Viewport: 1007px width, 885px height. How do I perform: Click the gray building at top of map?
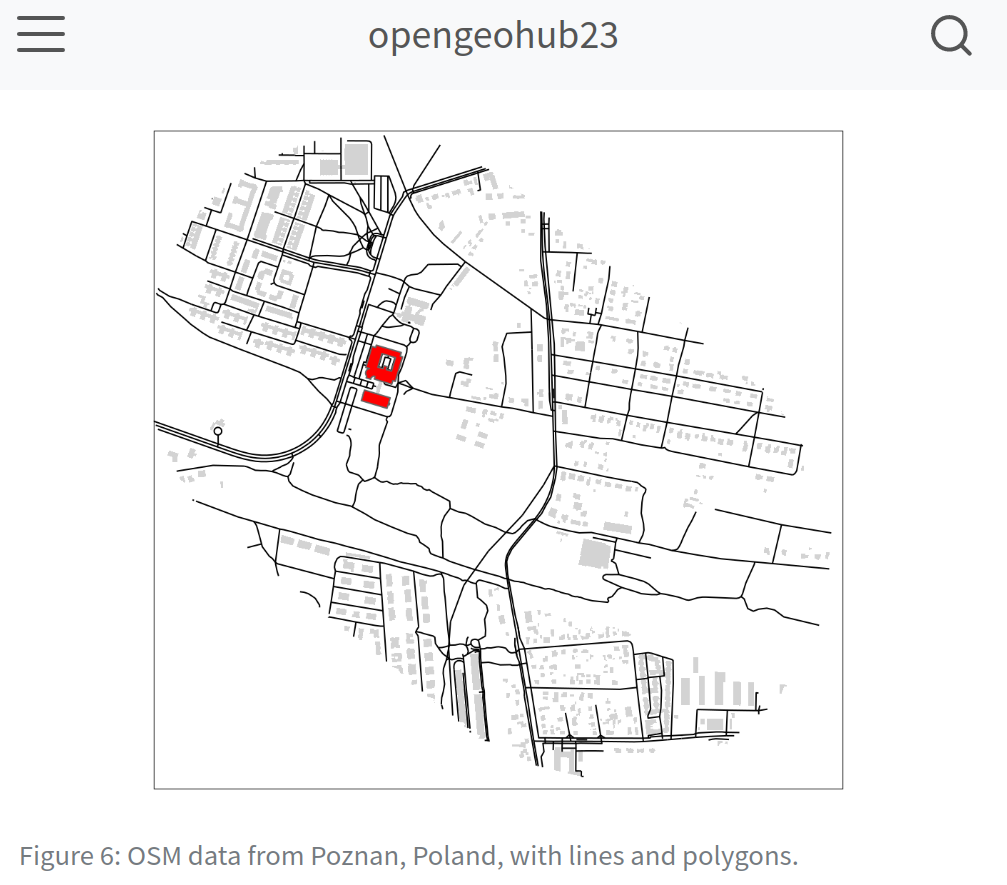[357, 159]
